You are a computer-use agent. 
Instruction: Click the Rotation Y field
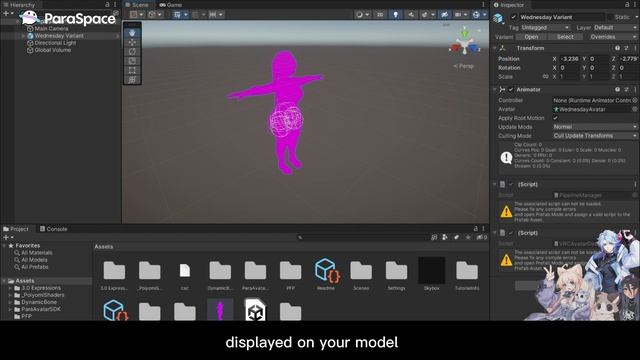[x=599, y=68]
